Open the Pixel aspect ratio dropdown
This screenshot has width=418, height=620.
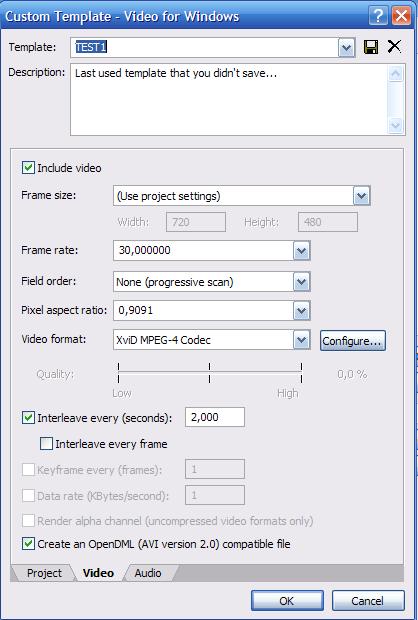pyautogui.click(x=301, y=310)
